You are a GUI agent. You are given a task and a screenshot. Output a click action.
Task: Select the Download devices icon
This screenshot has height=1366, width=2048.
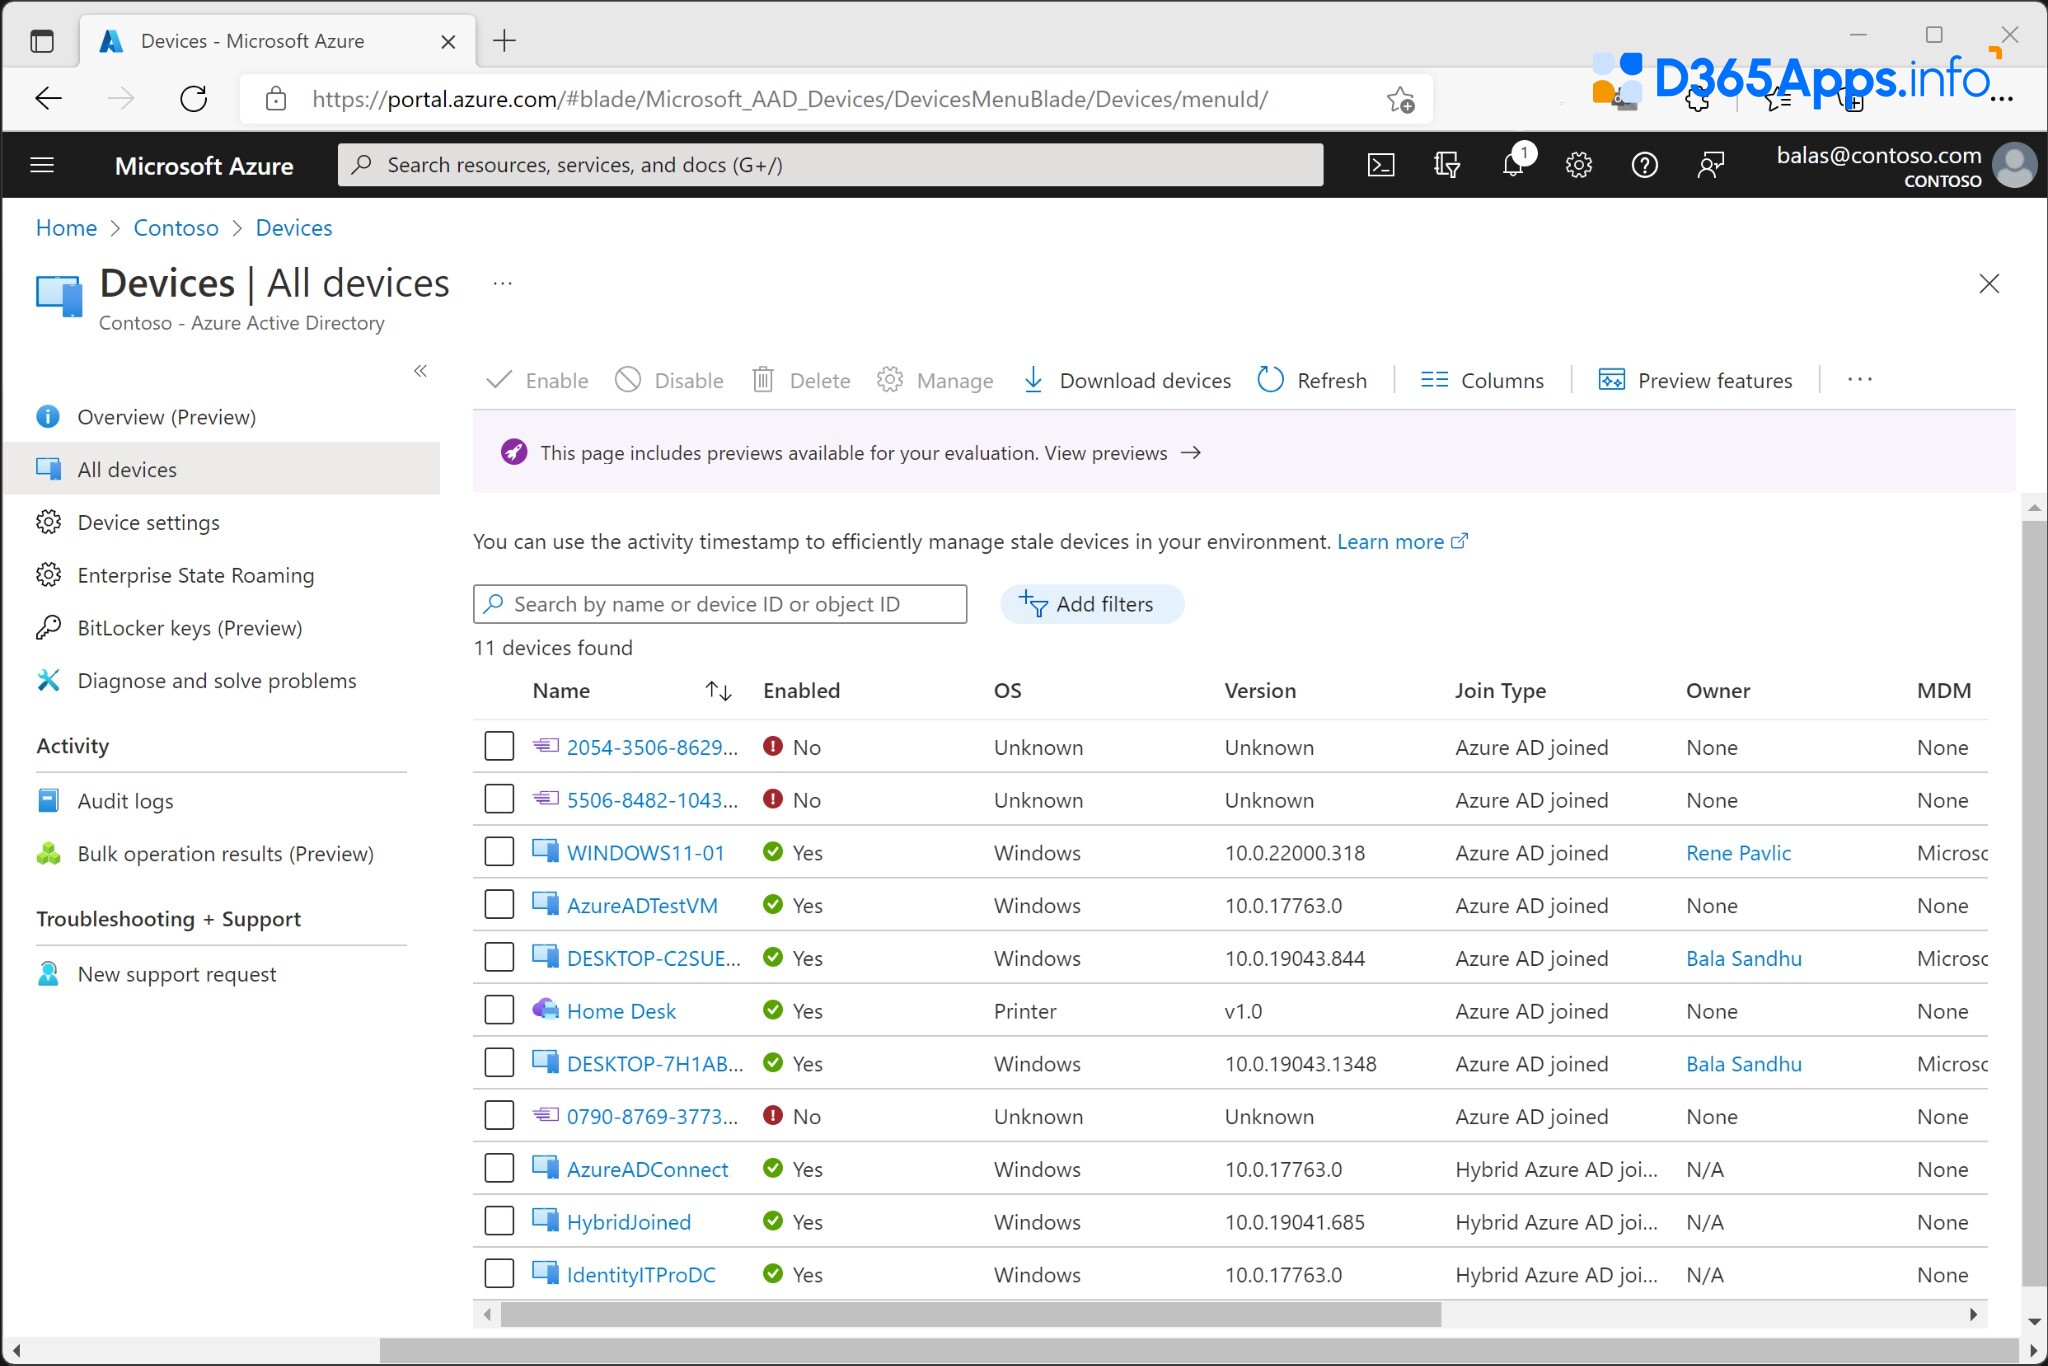[x=1032, y=380]
